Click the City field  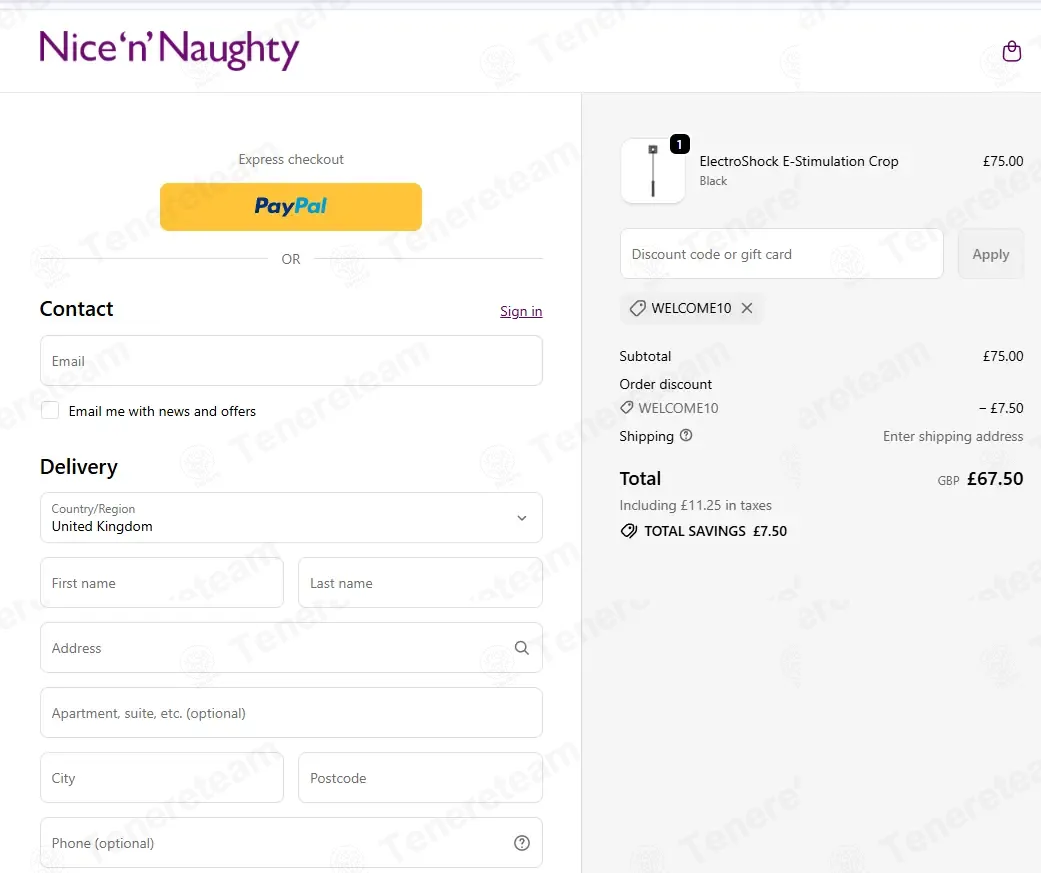coord(162,778)
